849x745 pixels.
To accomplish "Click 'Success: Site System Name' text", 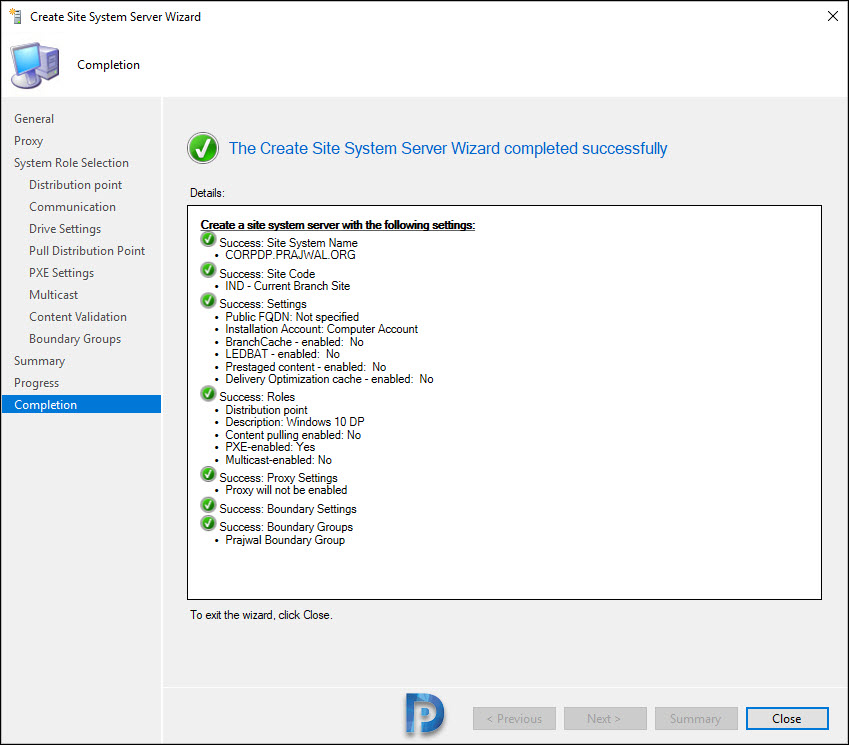I will (289, 243).
